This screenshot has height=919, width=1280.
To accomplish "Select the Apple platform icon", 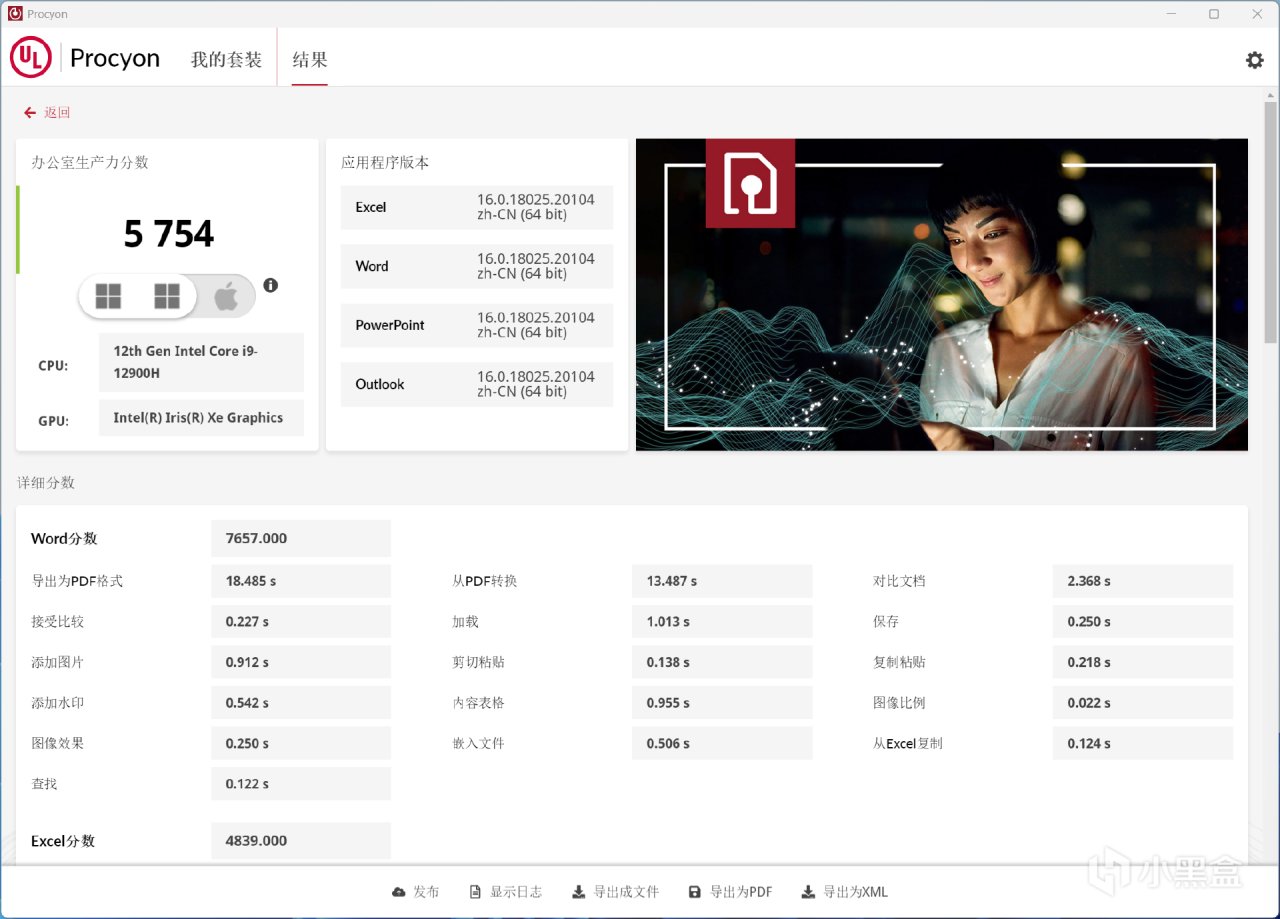I will 226,297.
